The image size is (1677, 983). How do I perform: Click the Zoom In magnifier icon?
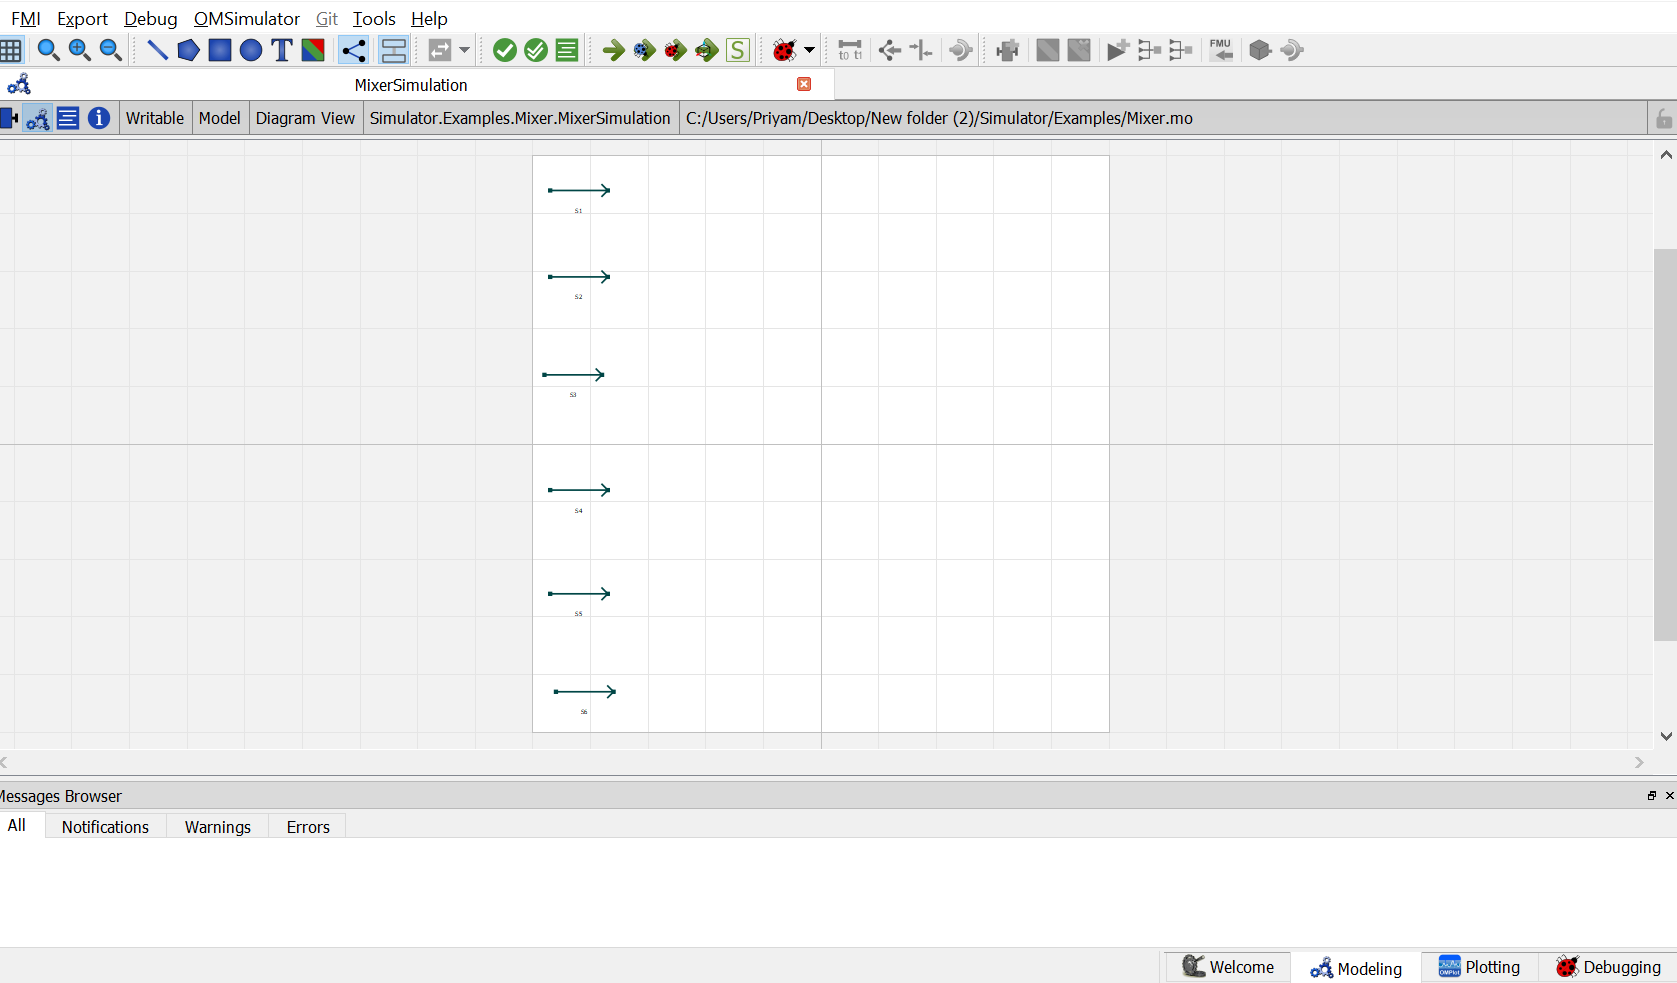point(80,50)
